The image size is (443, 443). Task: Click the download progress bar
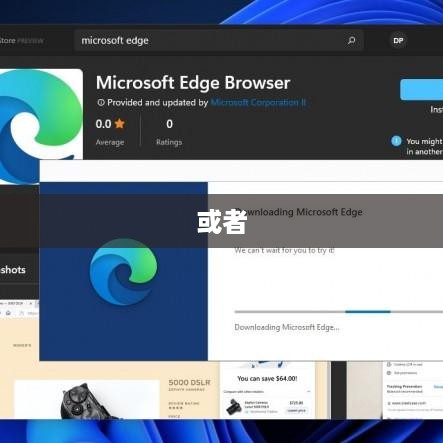tap(339, 312)
